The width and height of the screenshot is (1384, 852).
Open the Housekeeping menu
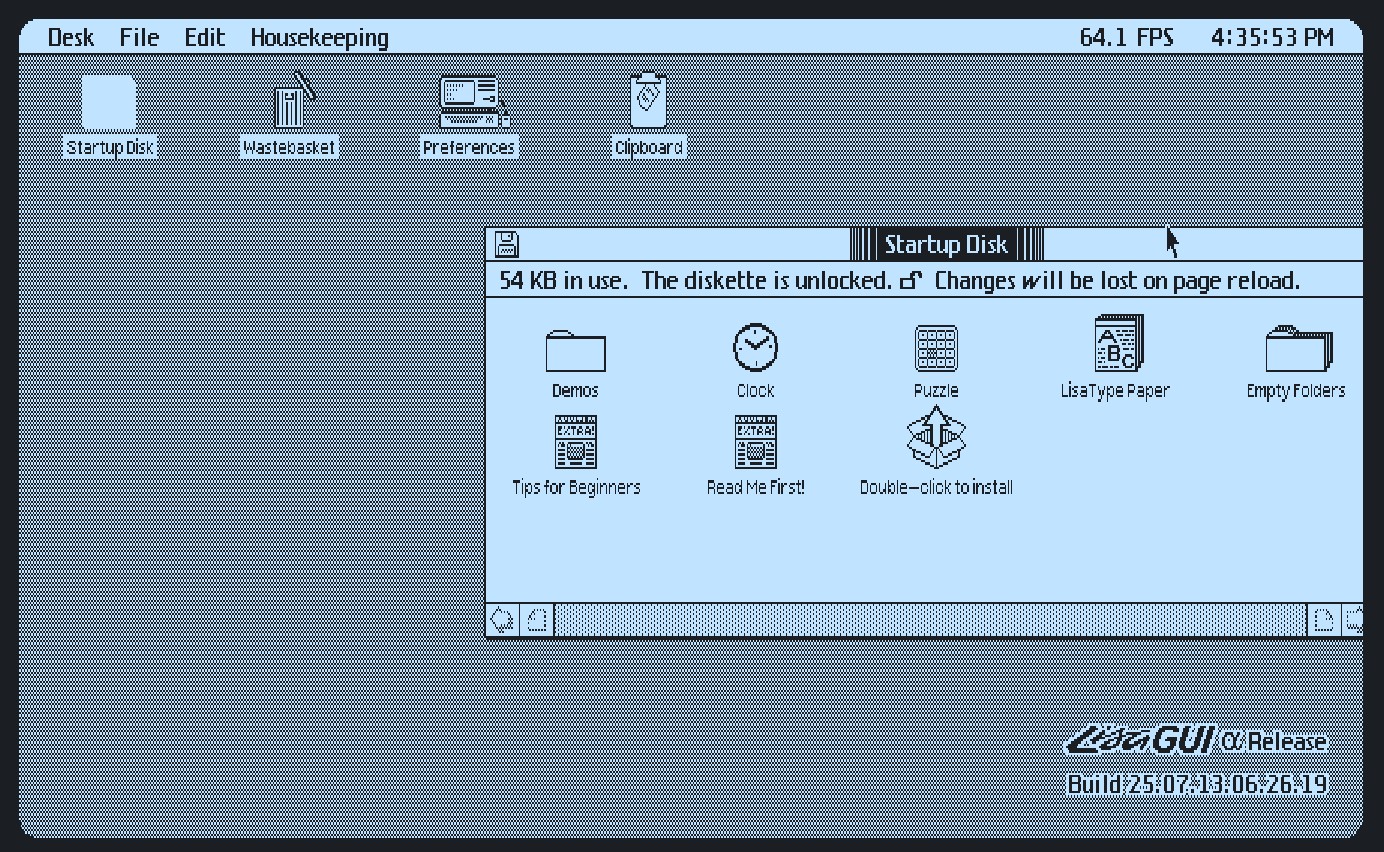pyautogui.click(x=319, y=38)
